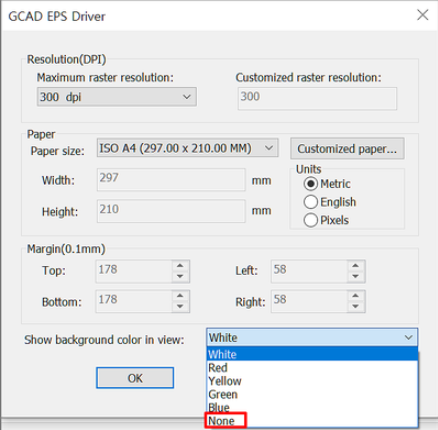438x430 pixels.
Task: Increase the Left margin with up arrow
Action: coord(356,266)
